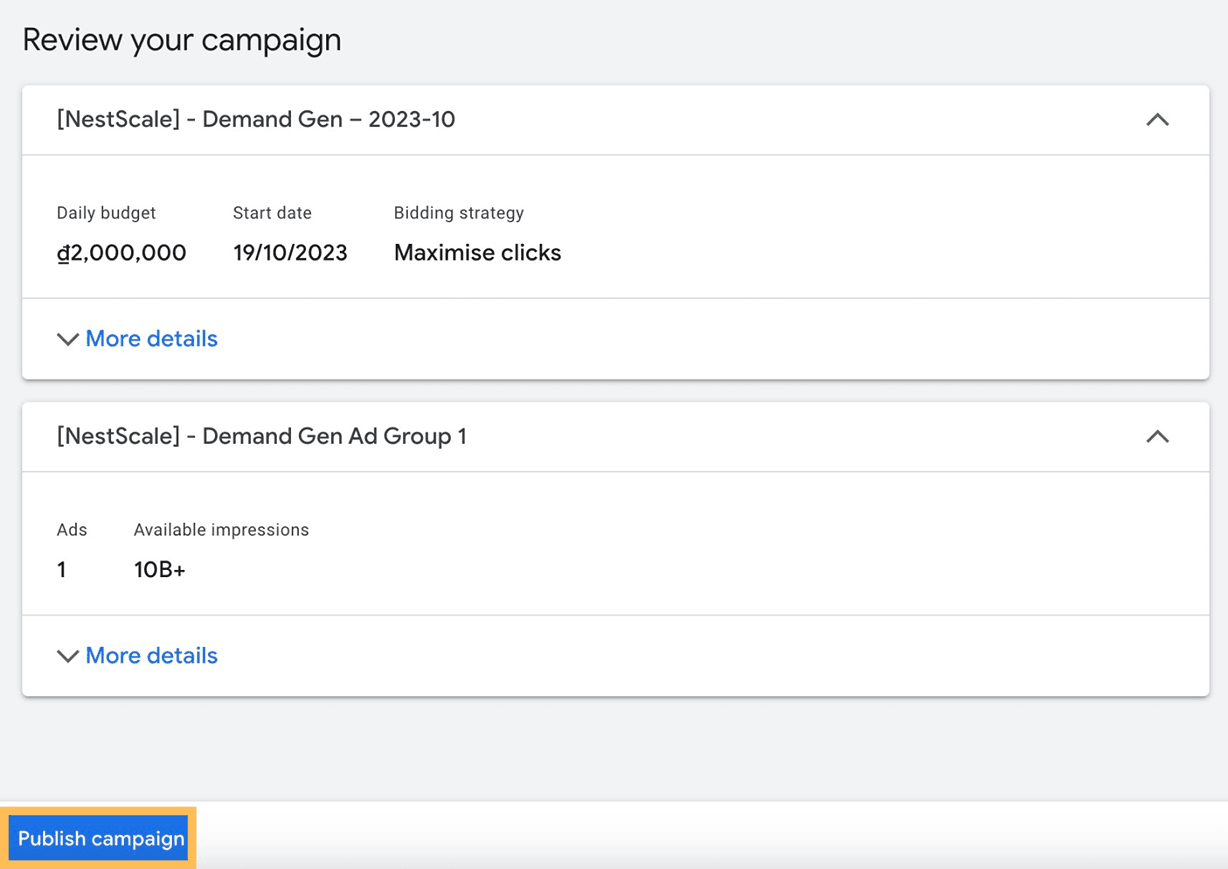Click the Review your campaign heading
The width and height of the screenshot is (1228, 869).
coord(182,40)
